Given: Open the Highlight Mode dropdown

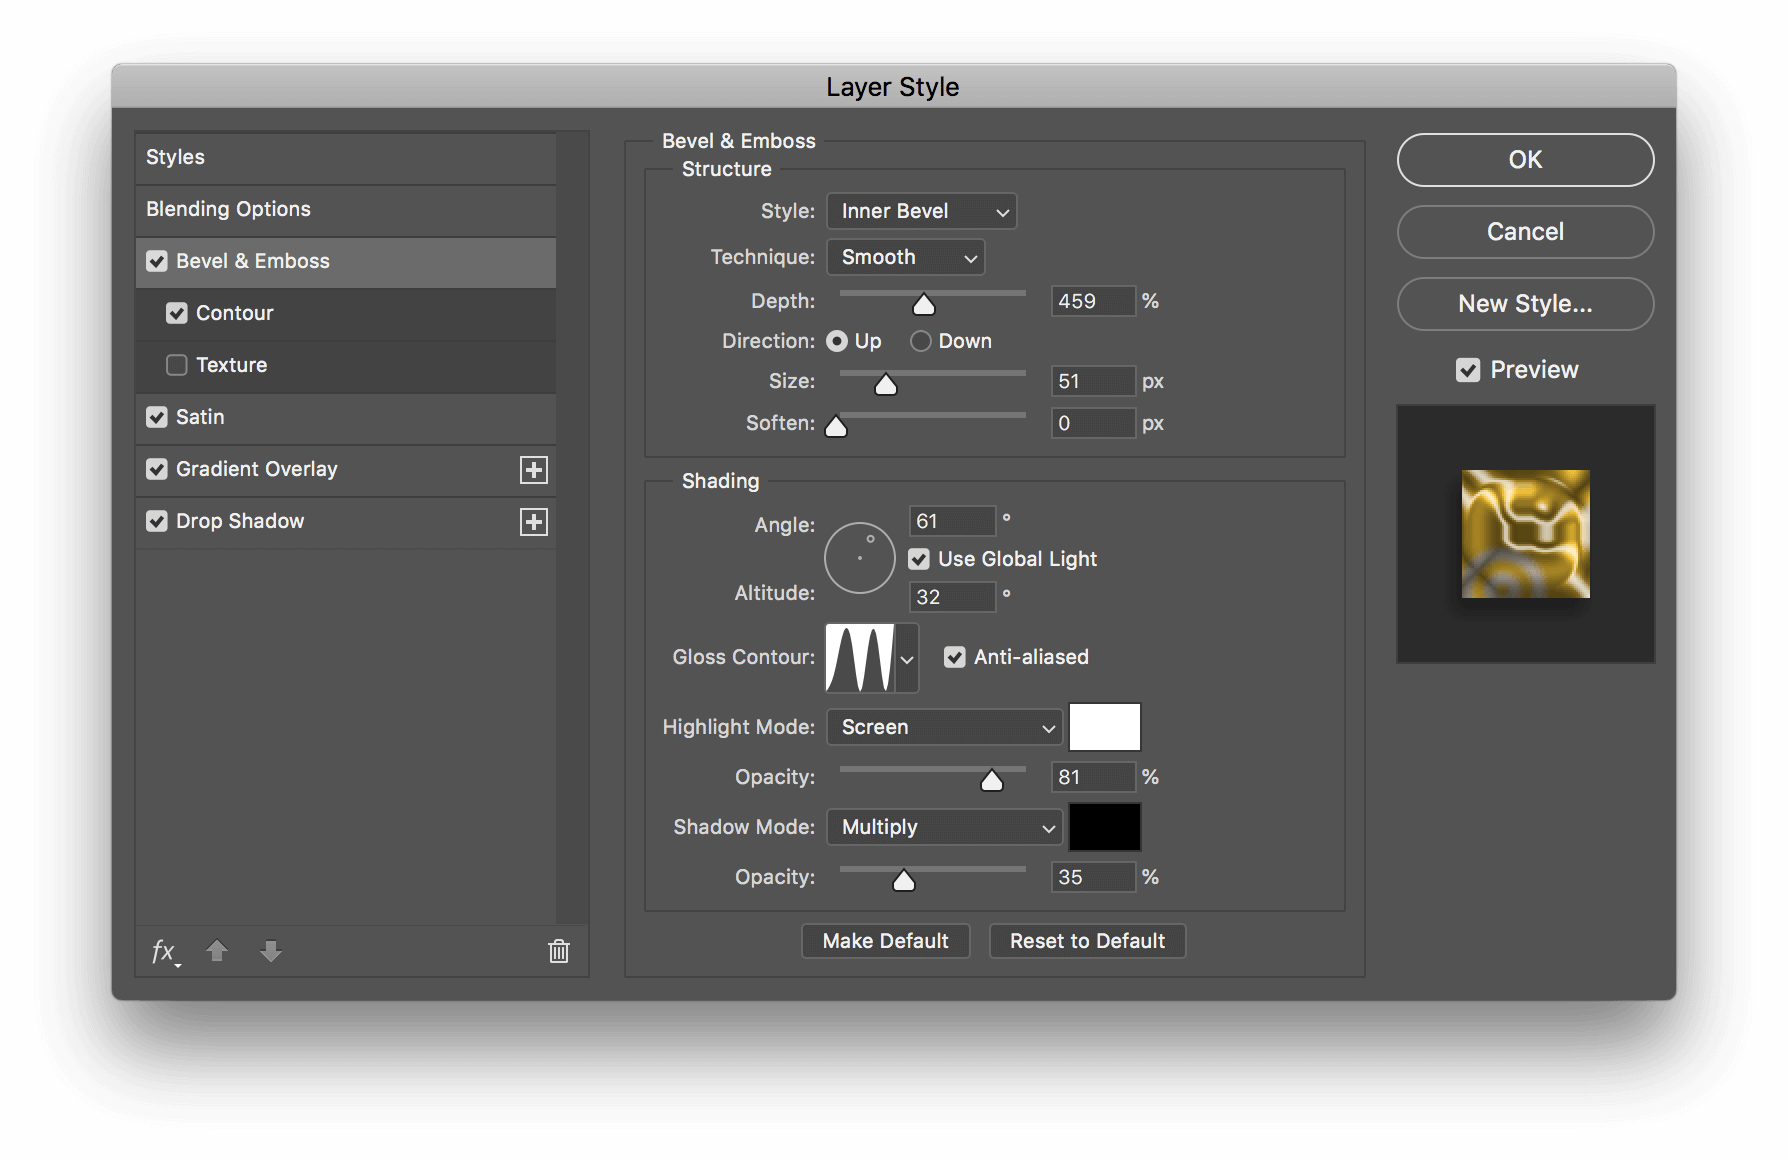Looking at the screenshot, I should pyautogui.click(x=943, y=727).
